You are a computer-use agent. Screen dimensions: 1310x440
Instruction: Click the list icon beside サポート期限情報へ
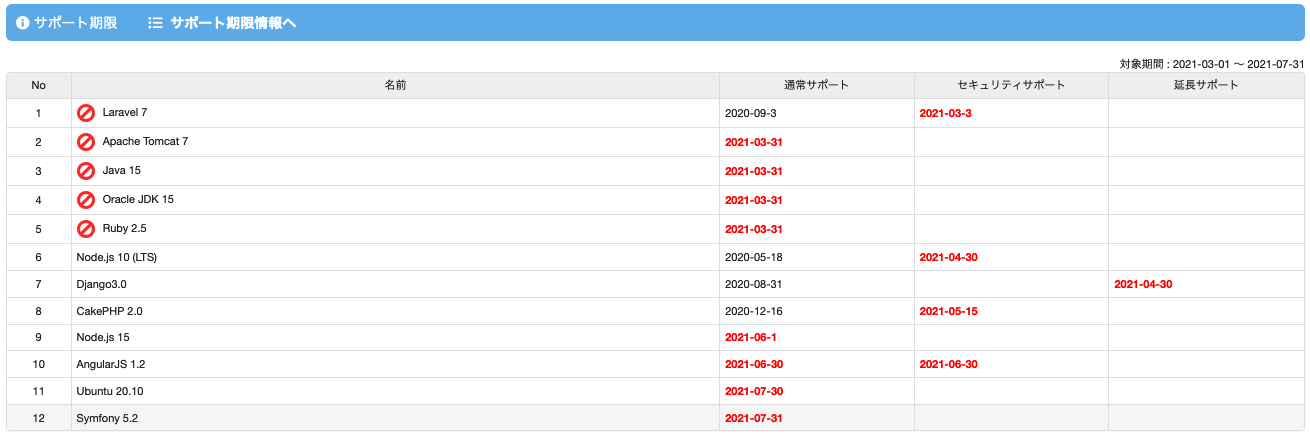click(x=155, y=22)
